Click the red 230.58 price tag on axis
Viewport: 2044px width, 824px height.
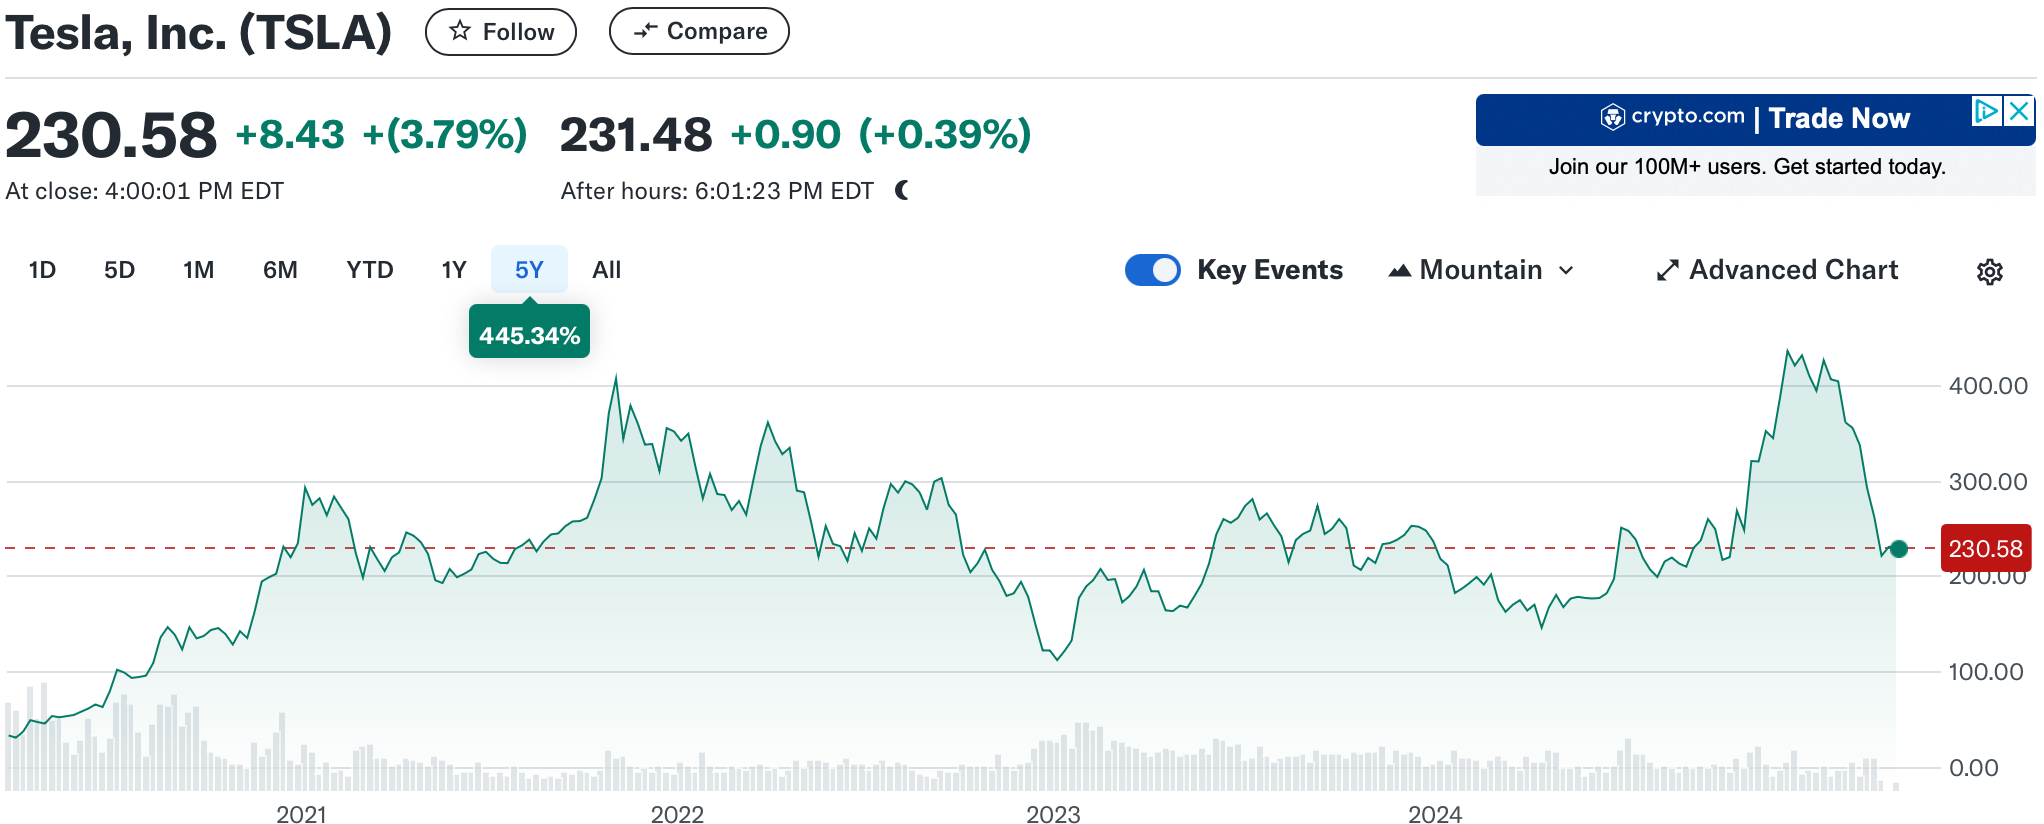(1986, 548)
